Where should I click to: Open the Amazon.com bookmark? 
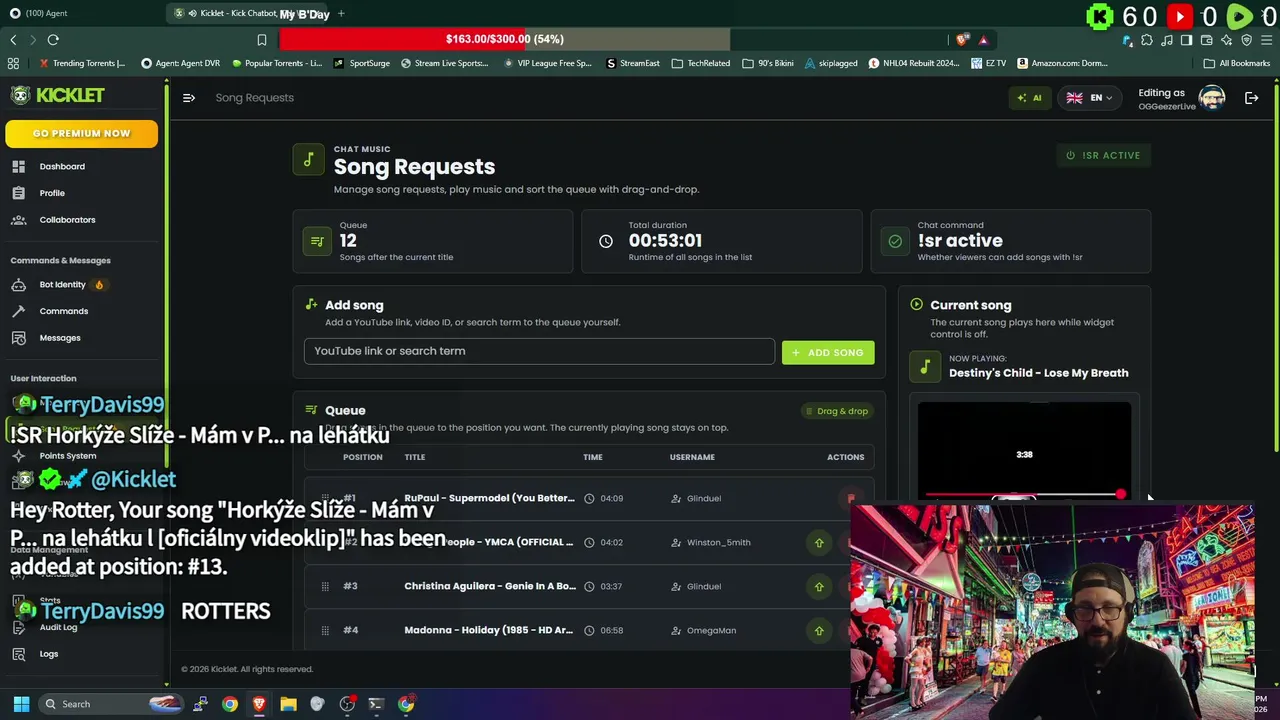1062,63
